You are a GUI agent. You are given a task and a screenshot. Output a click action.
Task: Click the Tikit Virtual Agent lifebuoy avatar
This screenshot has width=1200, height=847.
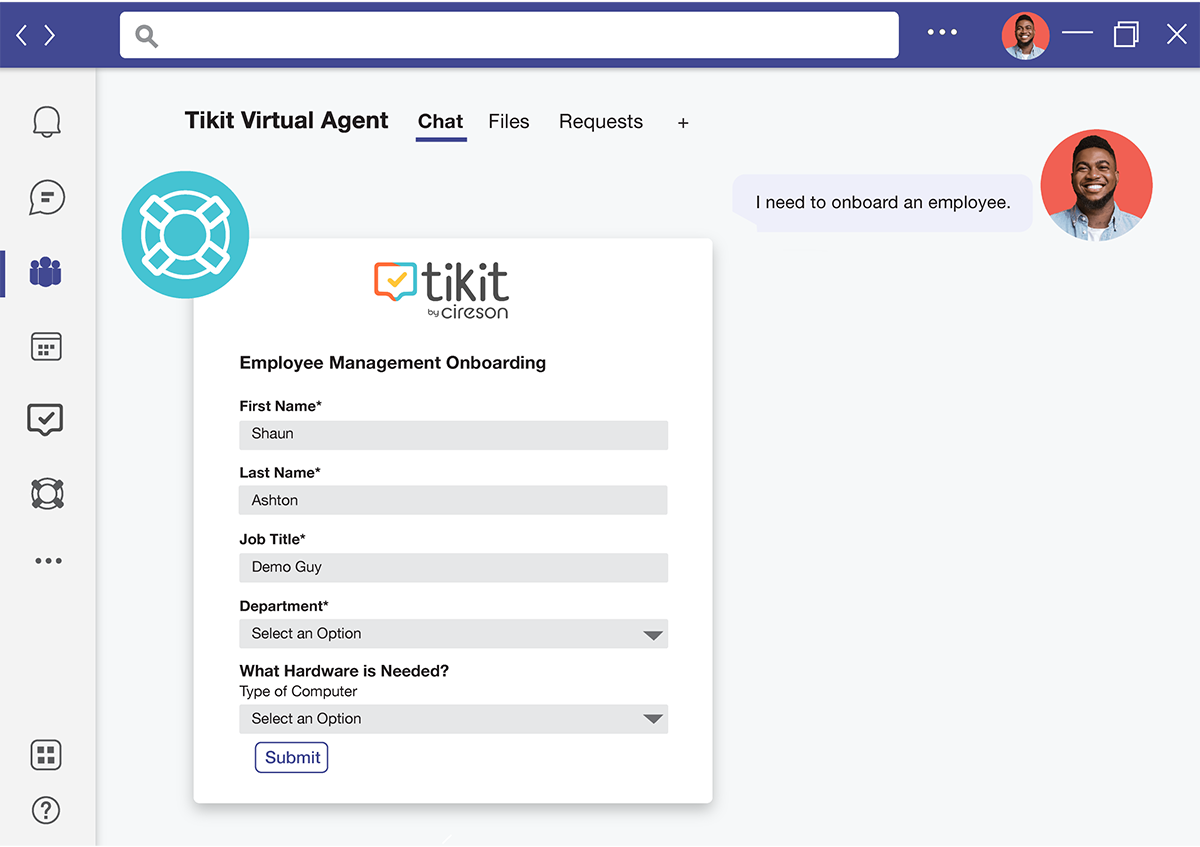pos(185,234)
